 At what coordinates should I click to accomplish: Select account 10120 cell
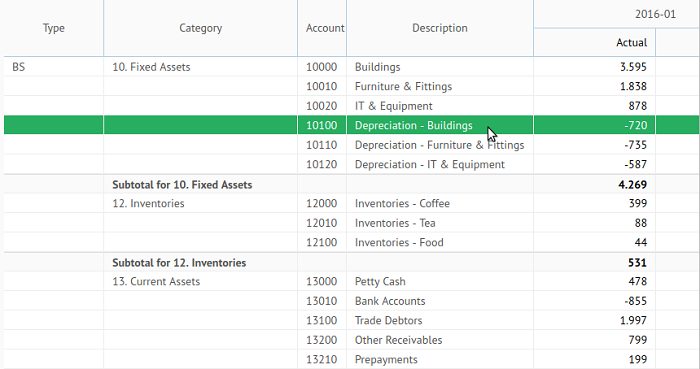pos(322,164)
